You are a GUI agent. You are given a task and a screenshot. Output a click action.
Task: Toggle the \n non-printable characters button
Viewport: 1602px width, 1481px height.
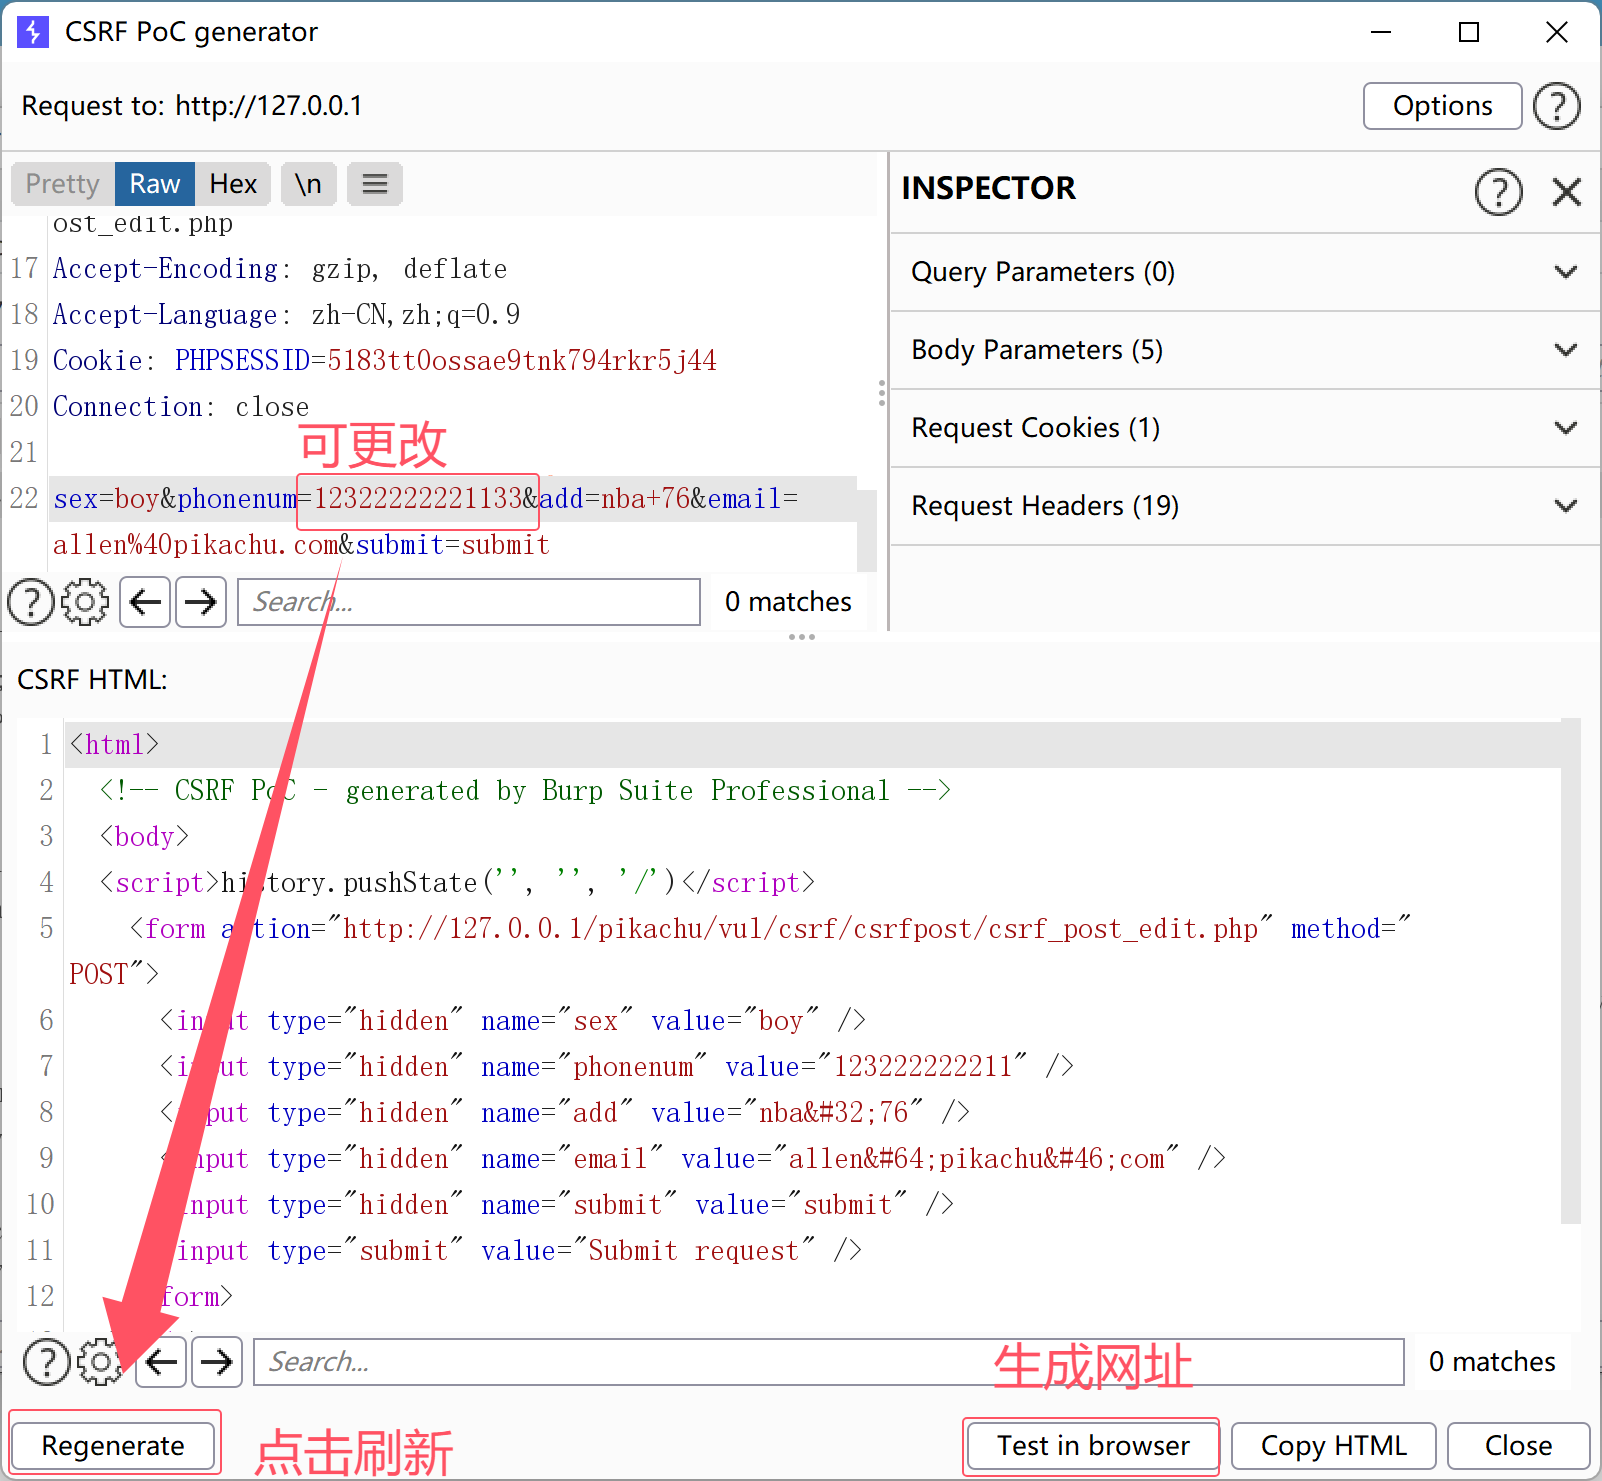click(x=308, y=184)
